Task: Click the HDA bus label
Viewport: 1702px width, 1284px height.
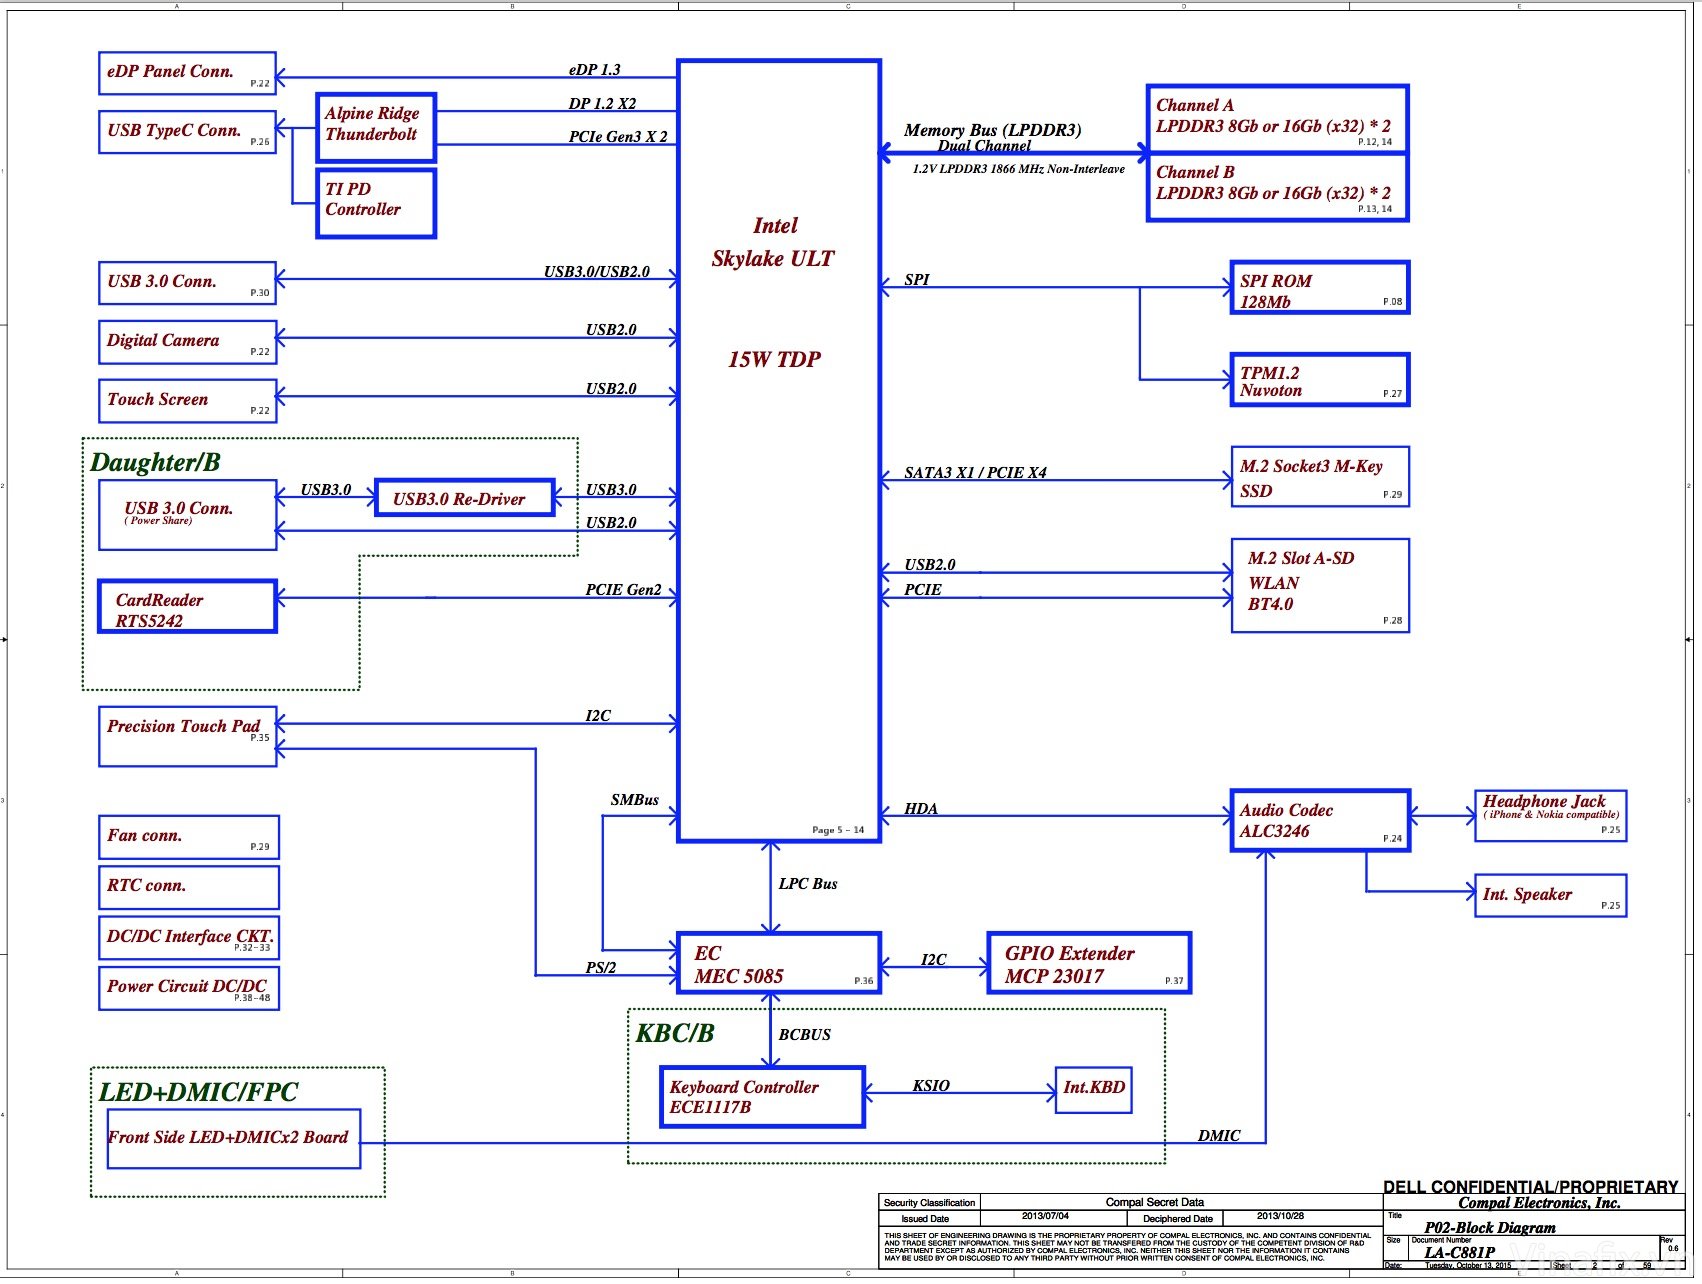Action: coord(921,809)
